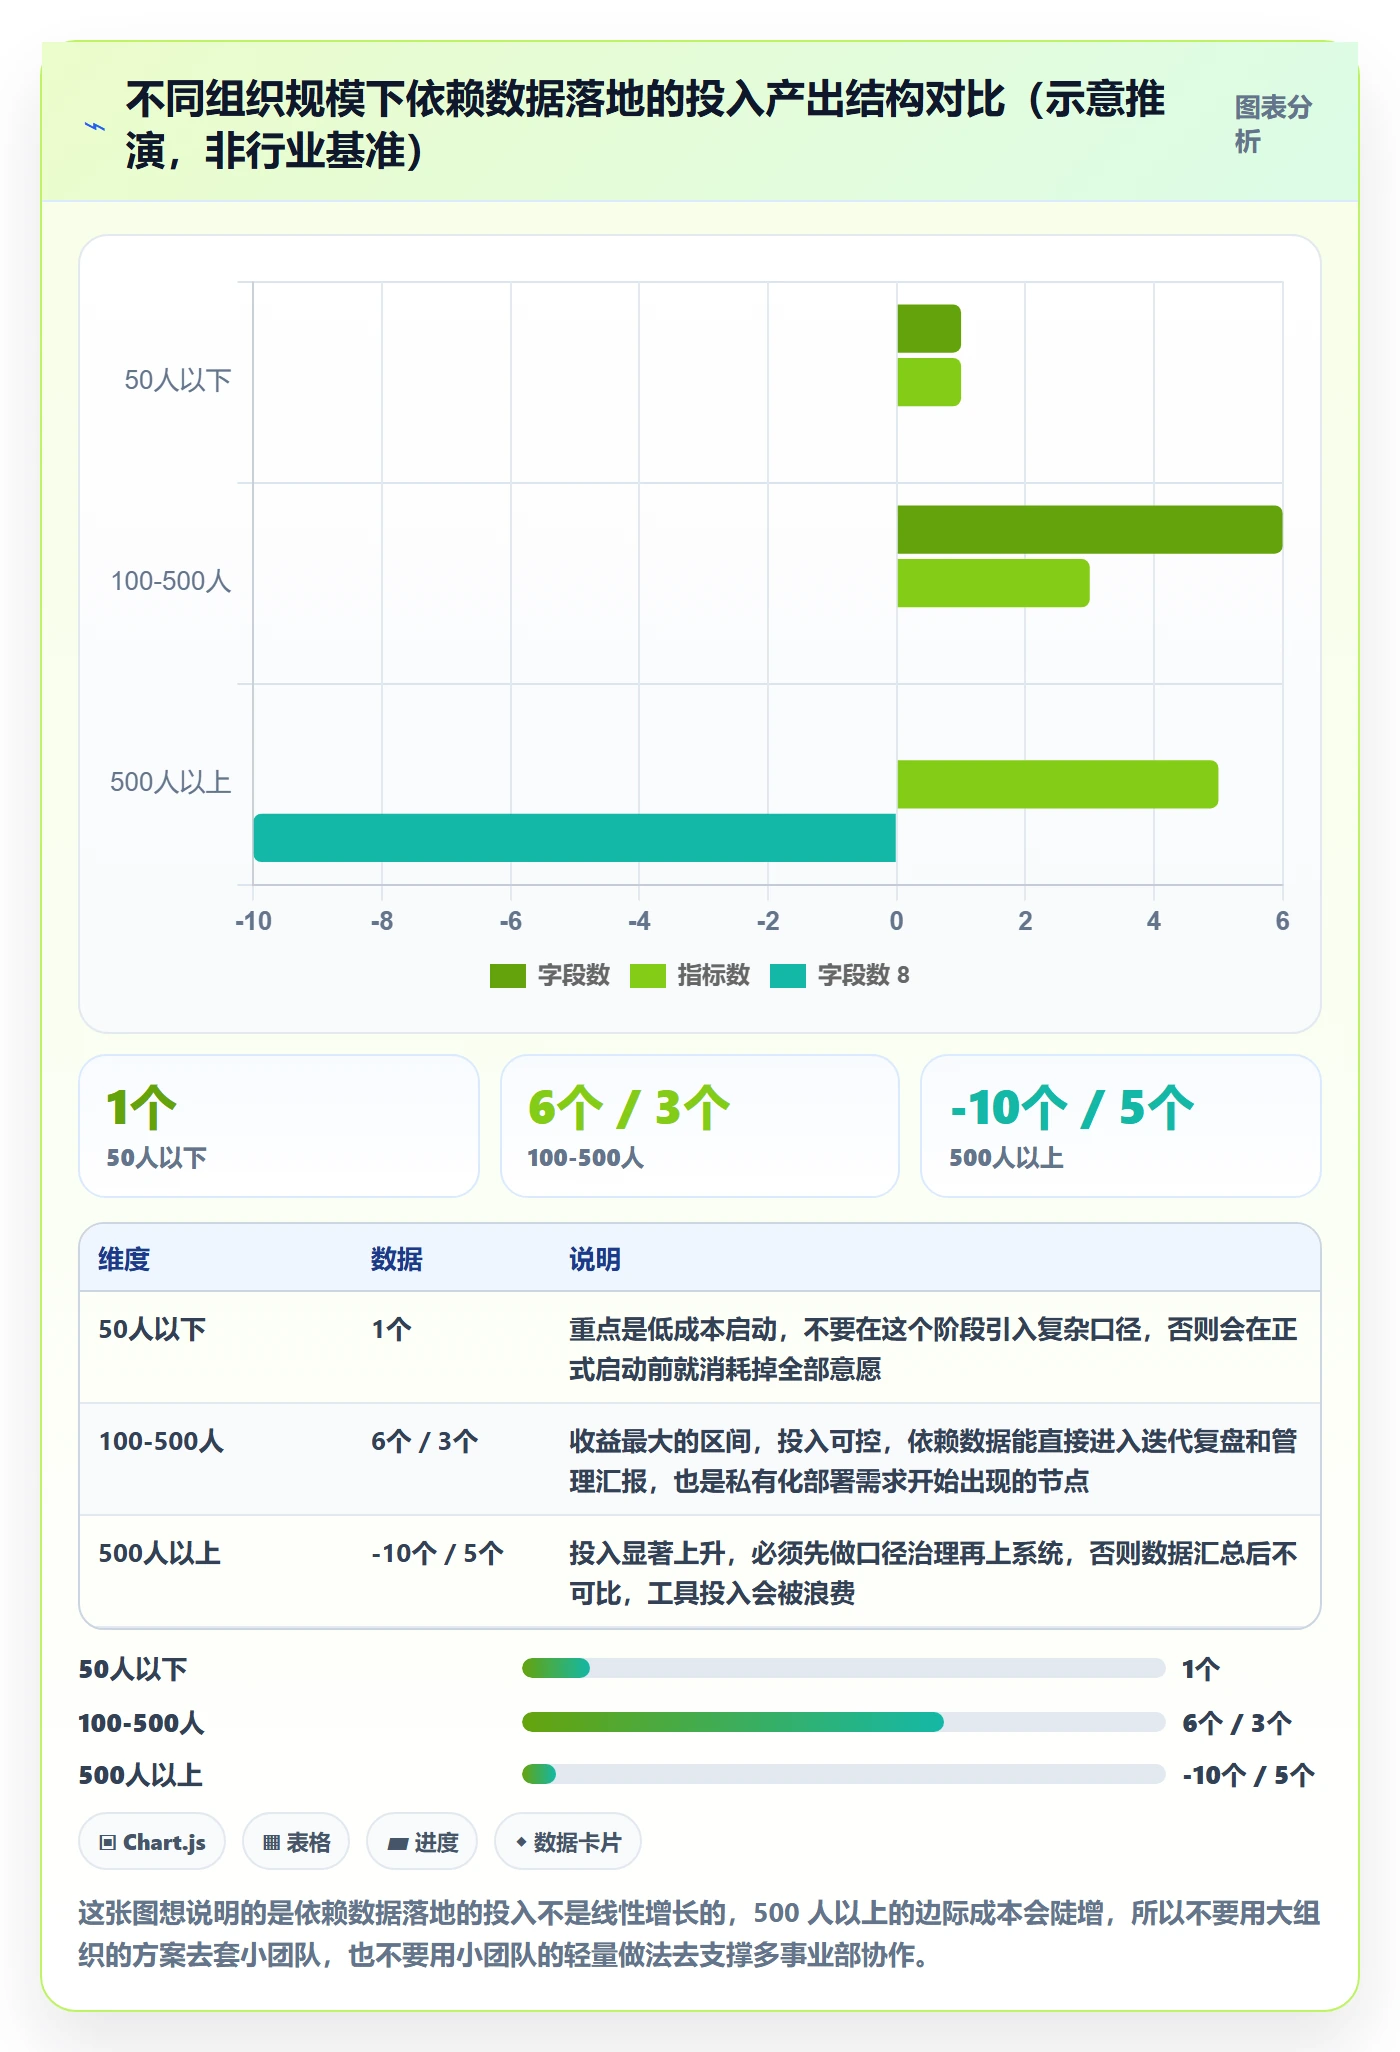The image size is (1400, 2052).
Task: Click the 500人以上 cell in the table
Action: coord(160,1553)
